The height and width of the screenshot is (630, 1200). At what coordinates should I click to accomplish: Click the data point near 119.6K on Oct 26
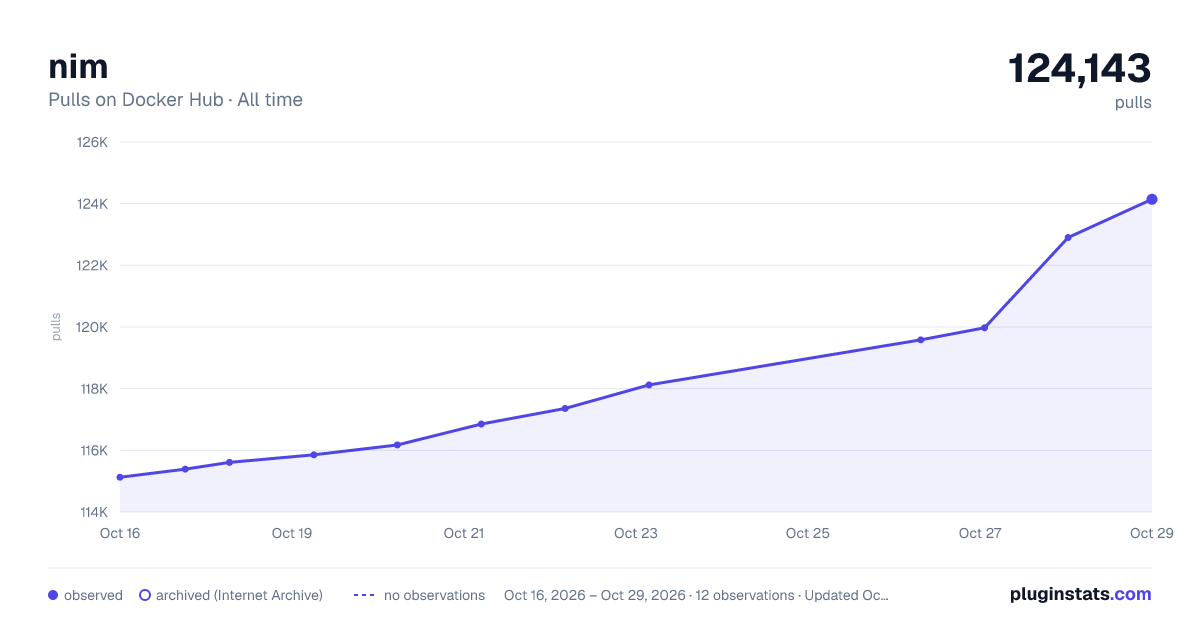(921, 340)
